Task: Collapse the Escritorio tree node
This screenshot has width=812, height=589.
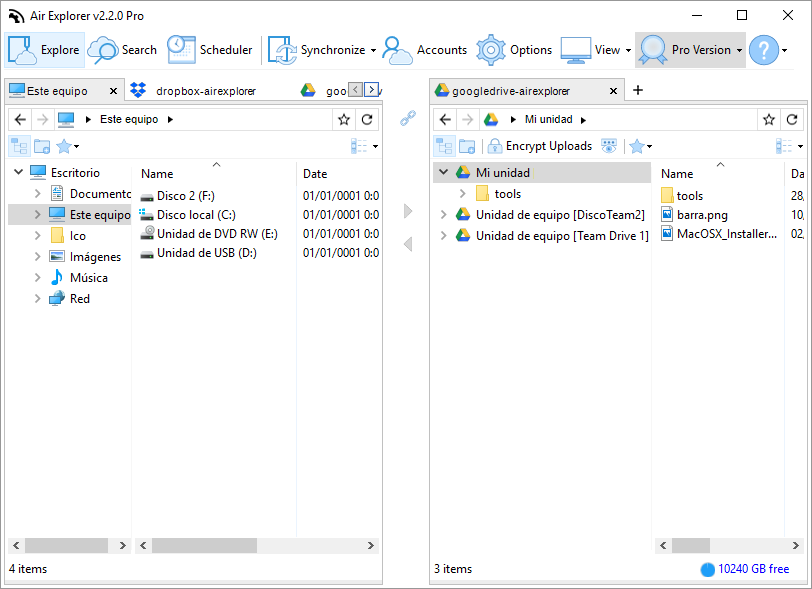Action: coord(19,172)
